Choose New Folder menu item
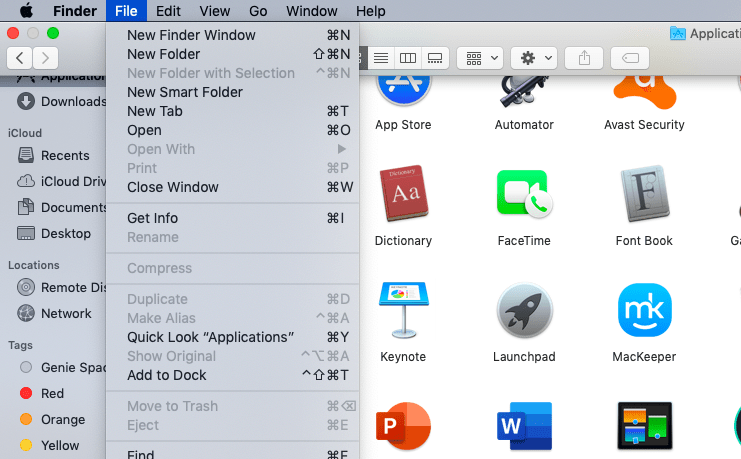The width and height of the screenshot is (741, 459). point(233,54)
